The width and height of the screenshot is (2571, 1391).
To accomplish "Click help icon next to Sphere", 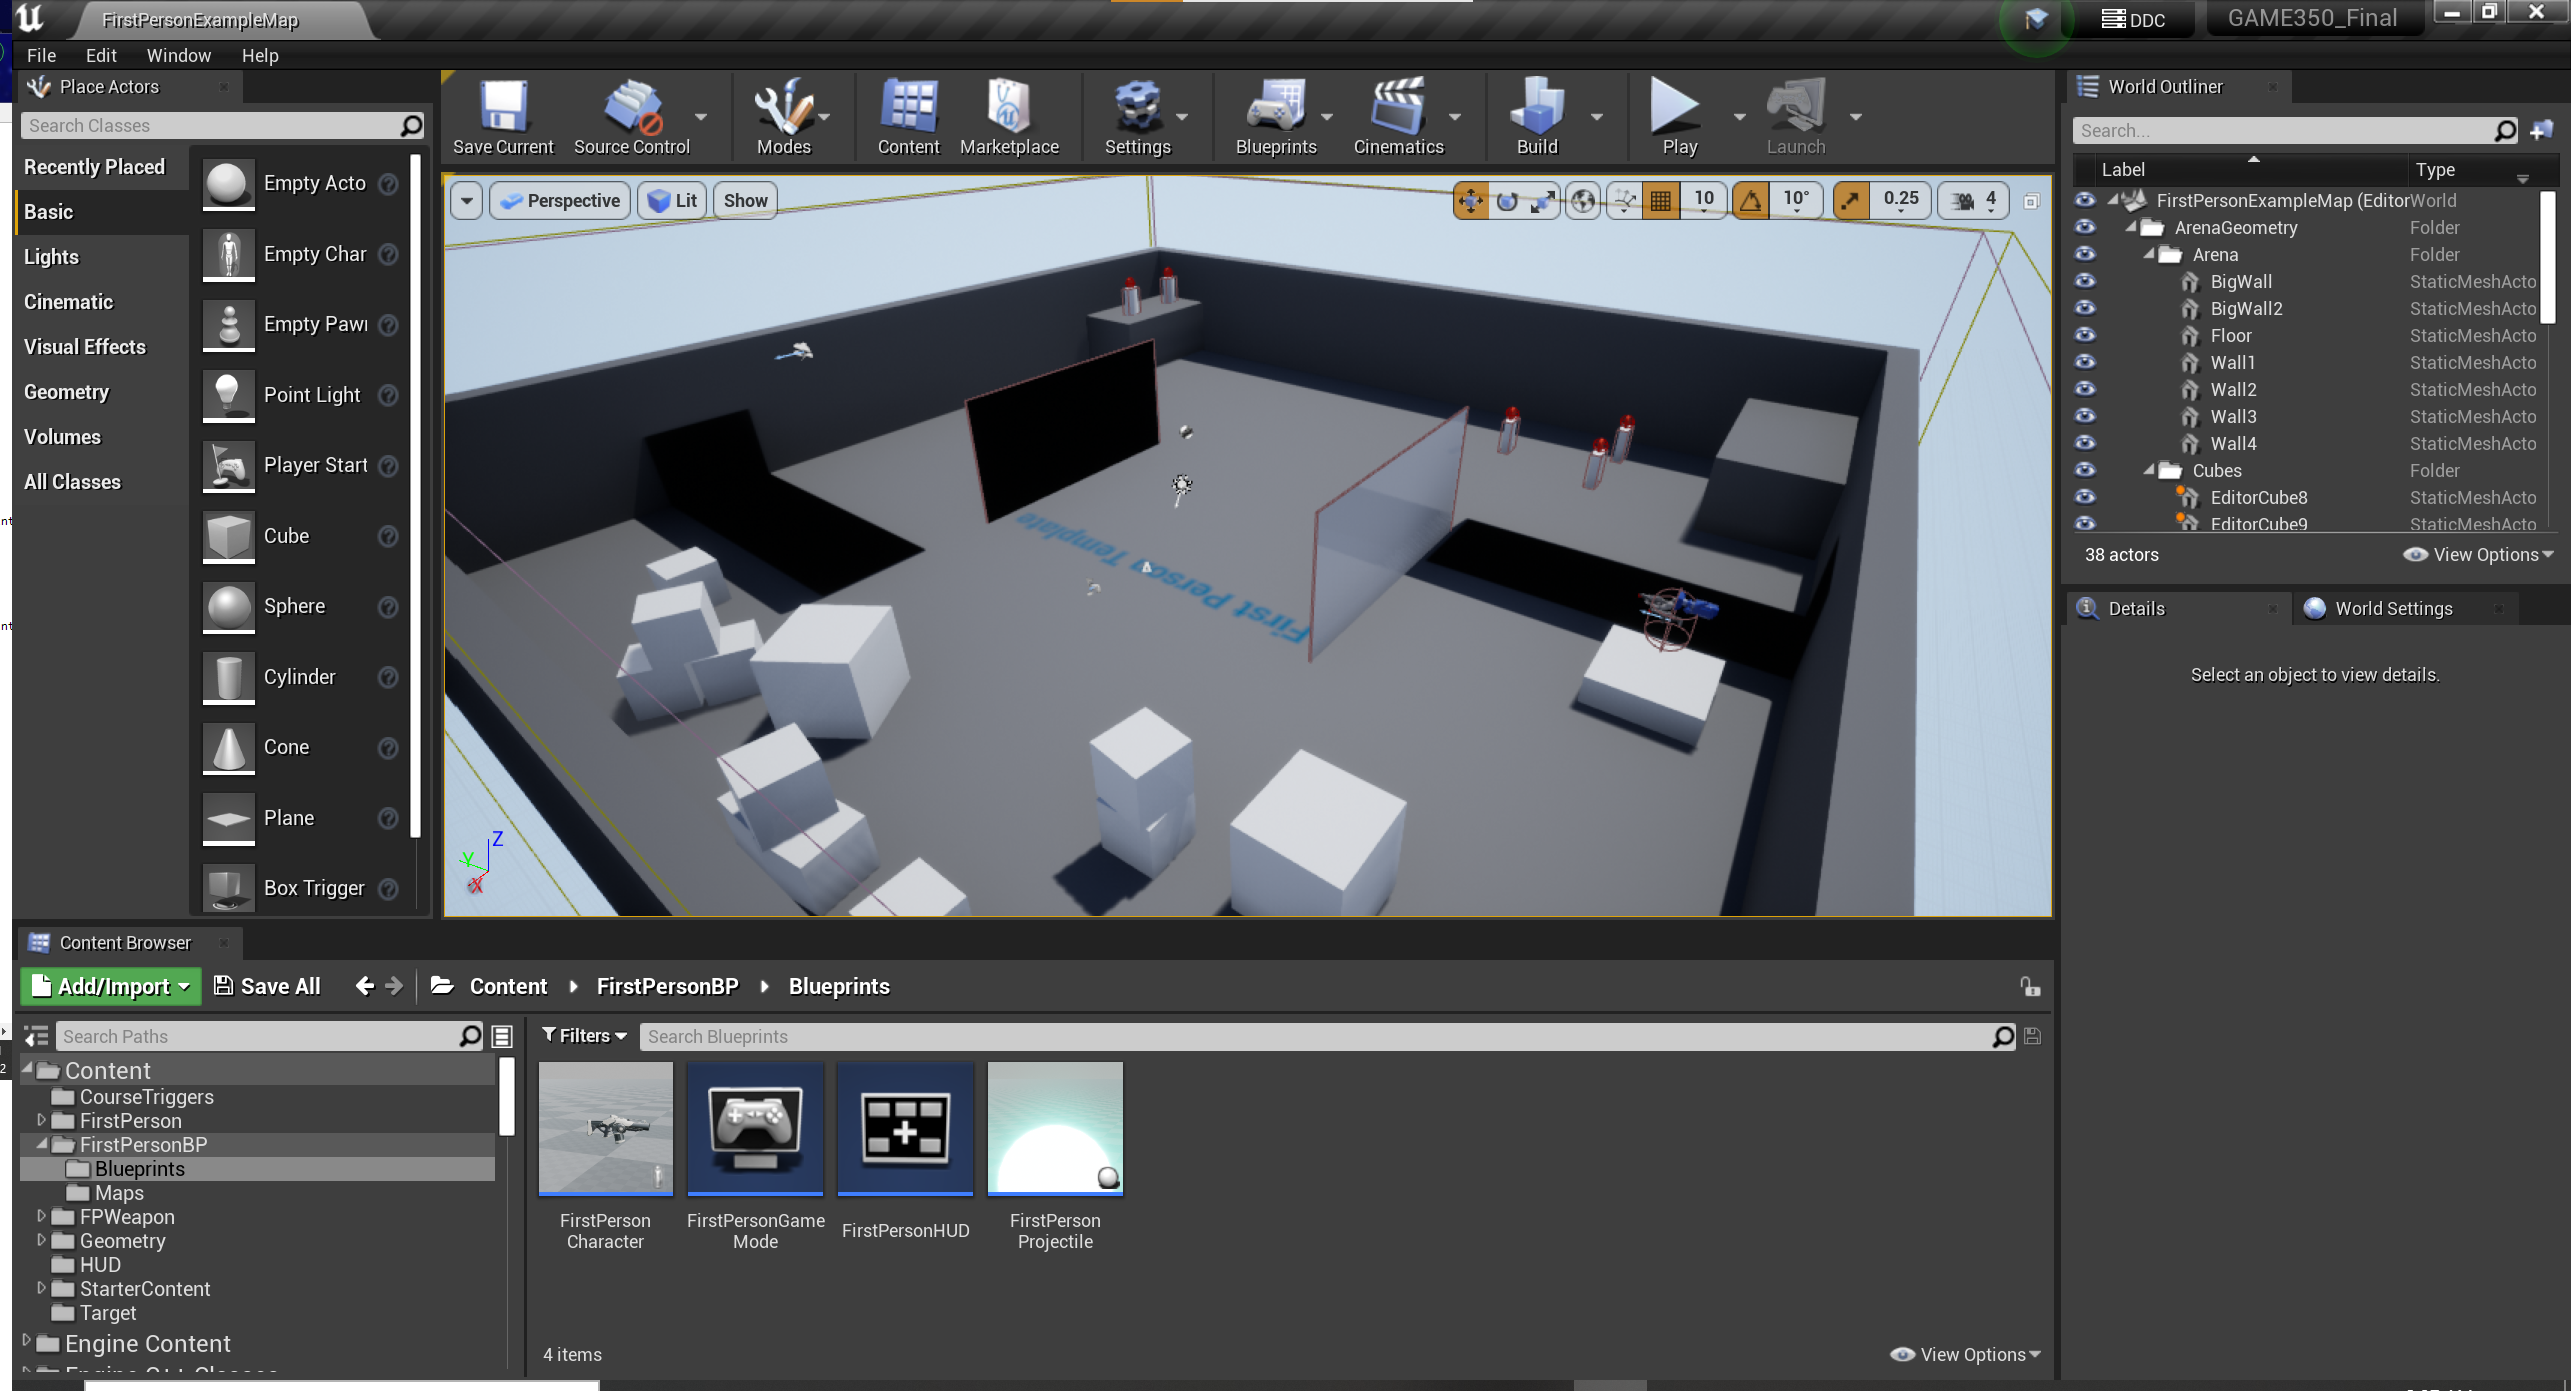I will coord(388,607).
